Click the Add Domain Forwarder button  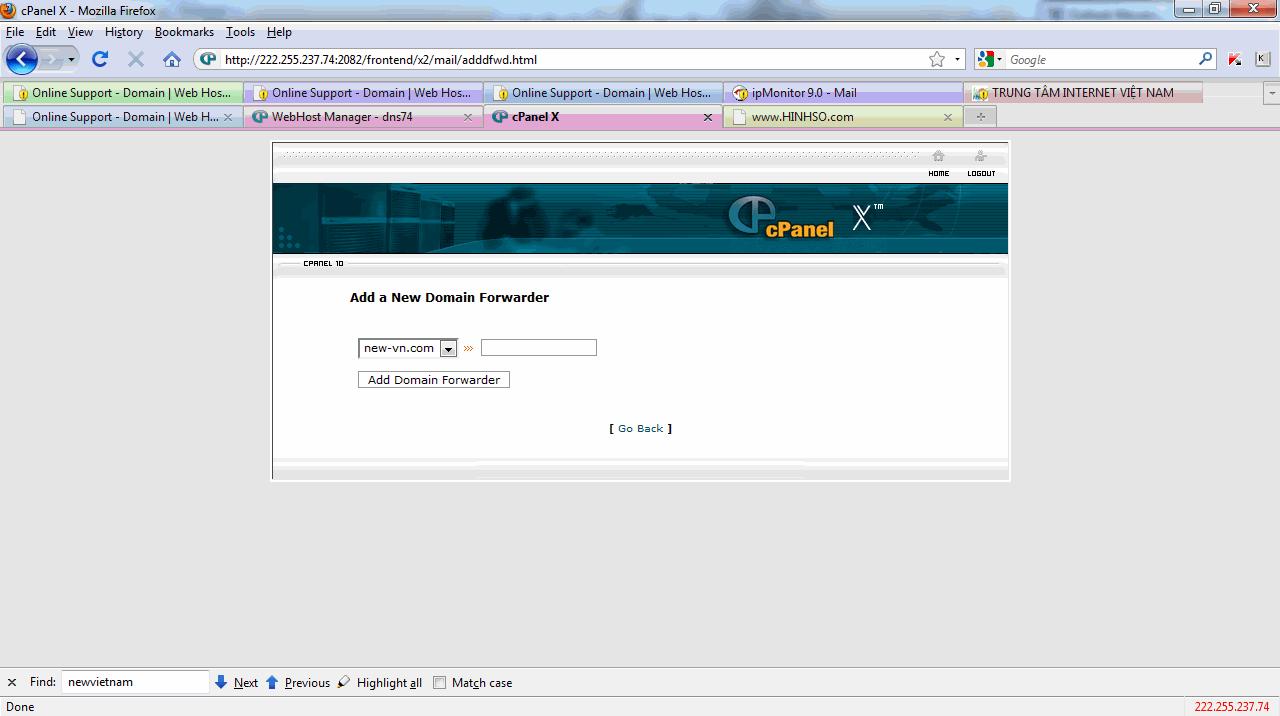tap(434, 380)
